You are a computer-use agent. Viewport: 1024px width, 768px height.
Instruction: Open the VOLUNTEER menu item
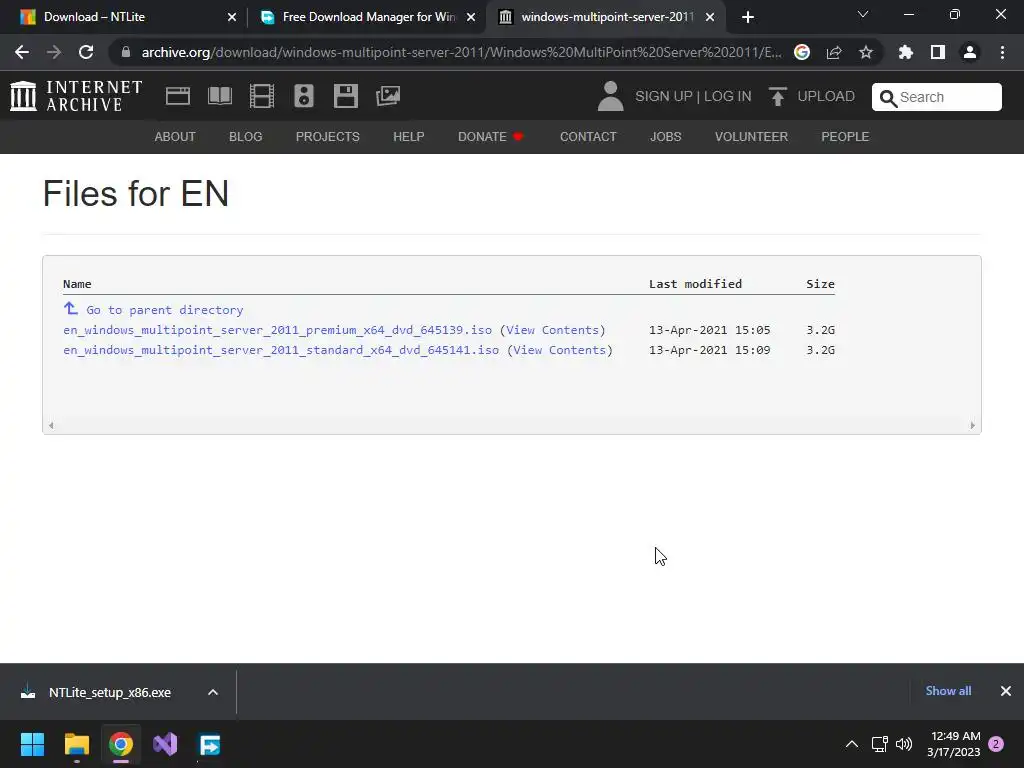tap(751, 136)
